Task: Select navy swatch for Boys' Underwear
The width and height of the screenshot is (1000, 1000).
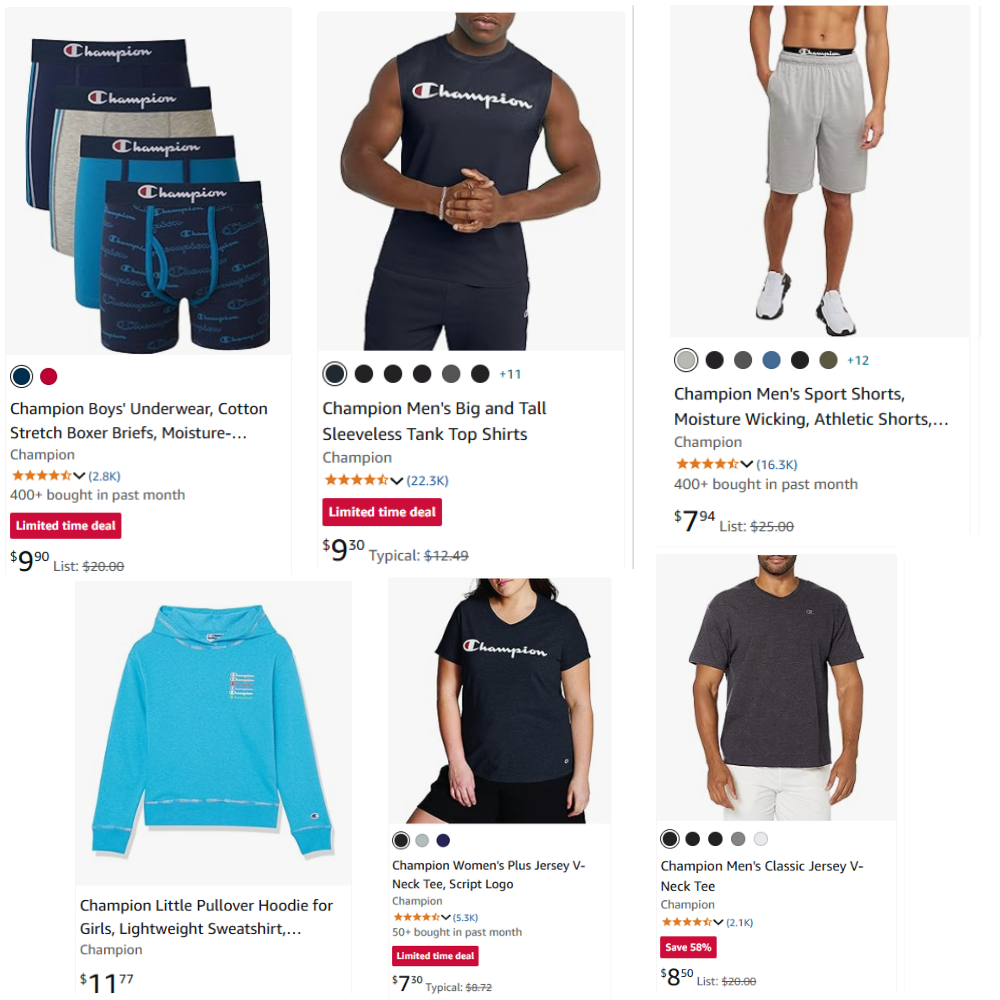Action: click(x=22, y=376)
